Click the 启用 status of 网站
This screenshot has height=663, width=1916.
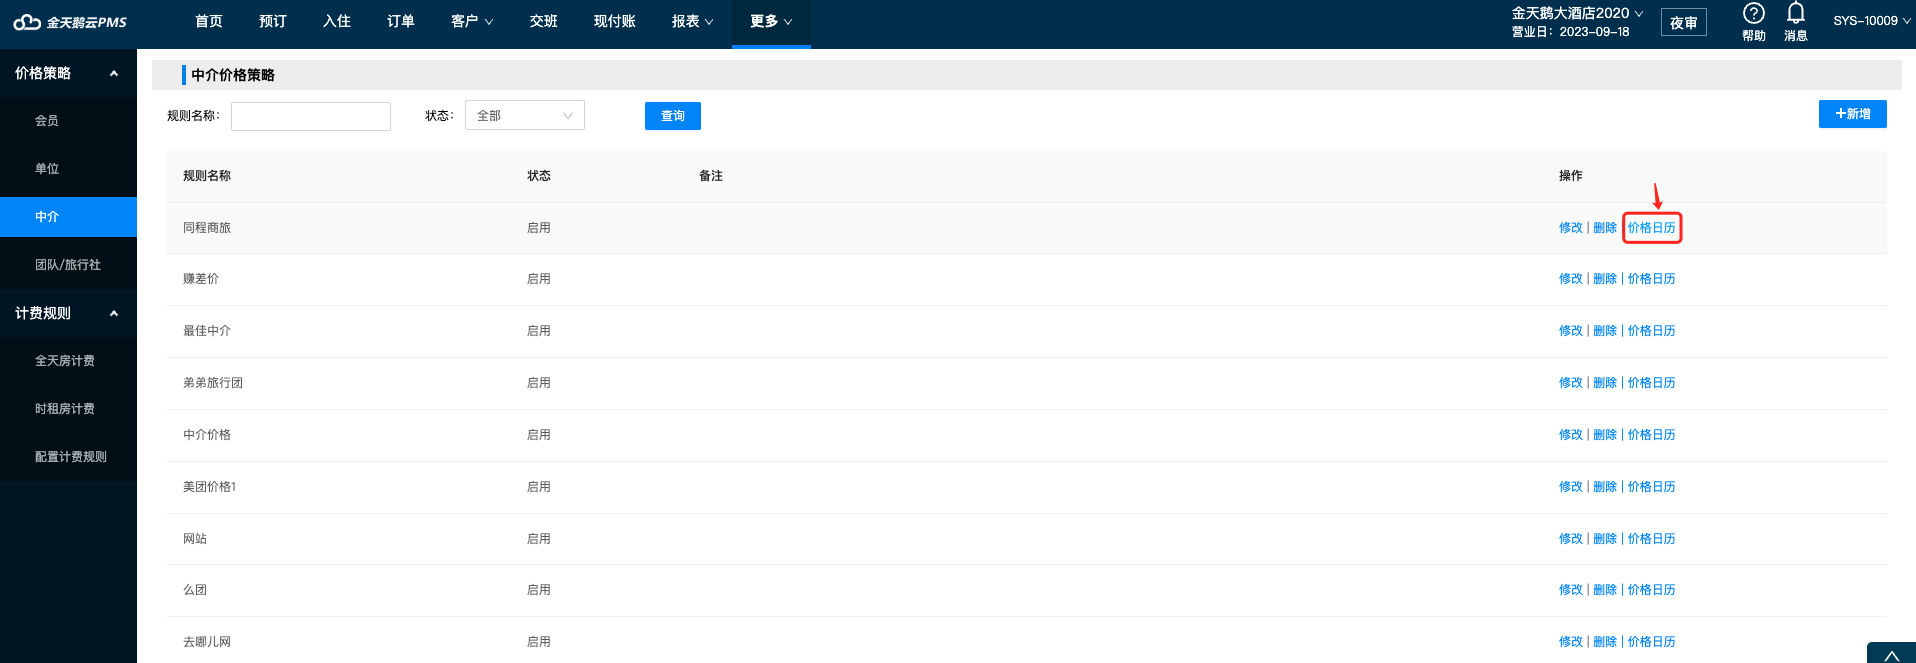coord(539,539)
